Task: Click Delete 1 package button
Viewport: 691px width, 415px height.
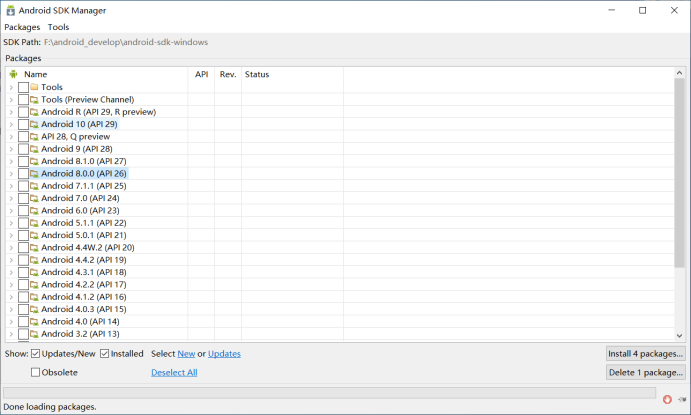Action: 646,372
